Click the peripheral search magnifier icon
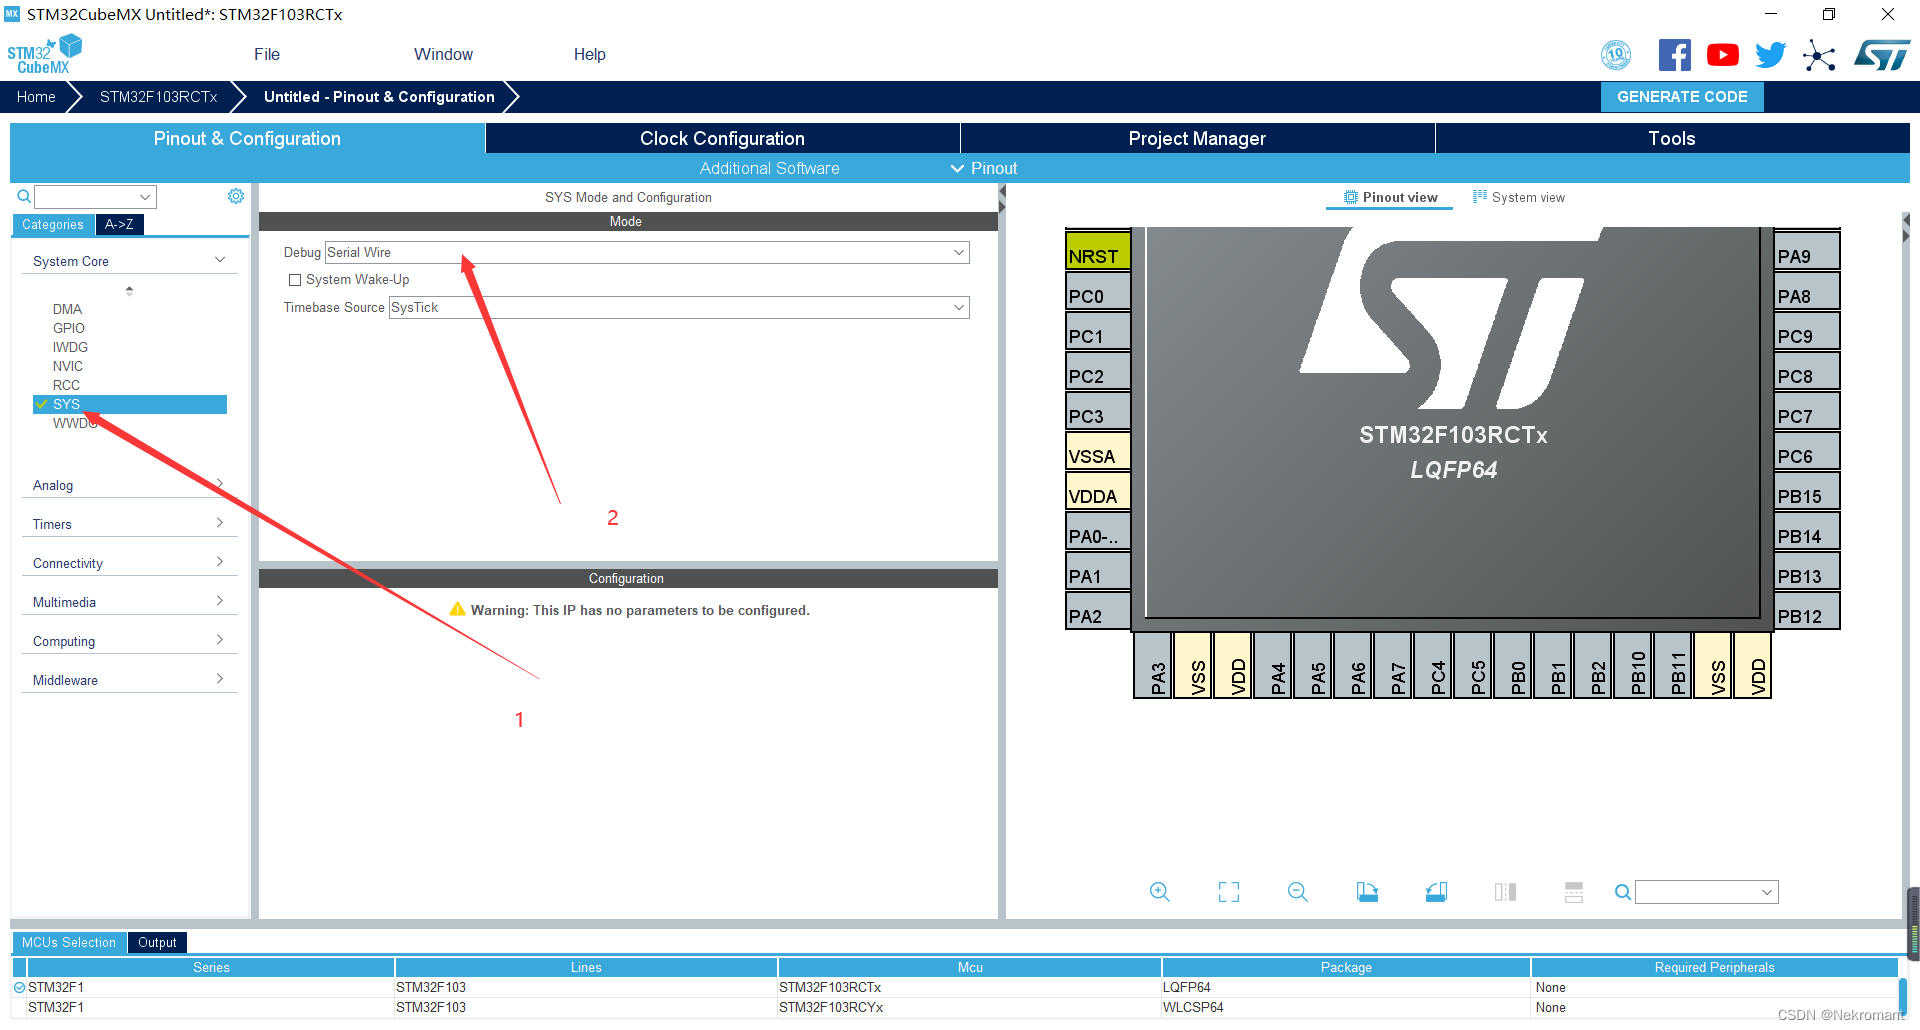1920x1030 pixels. (24, 197)
